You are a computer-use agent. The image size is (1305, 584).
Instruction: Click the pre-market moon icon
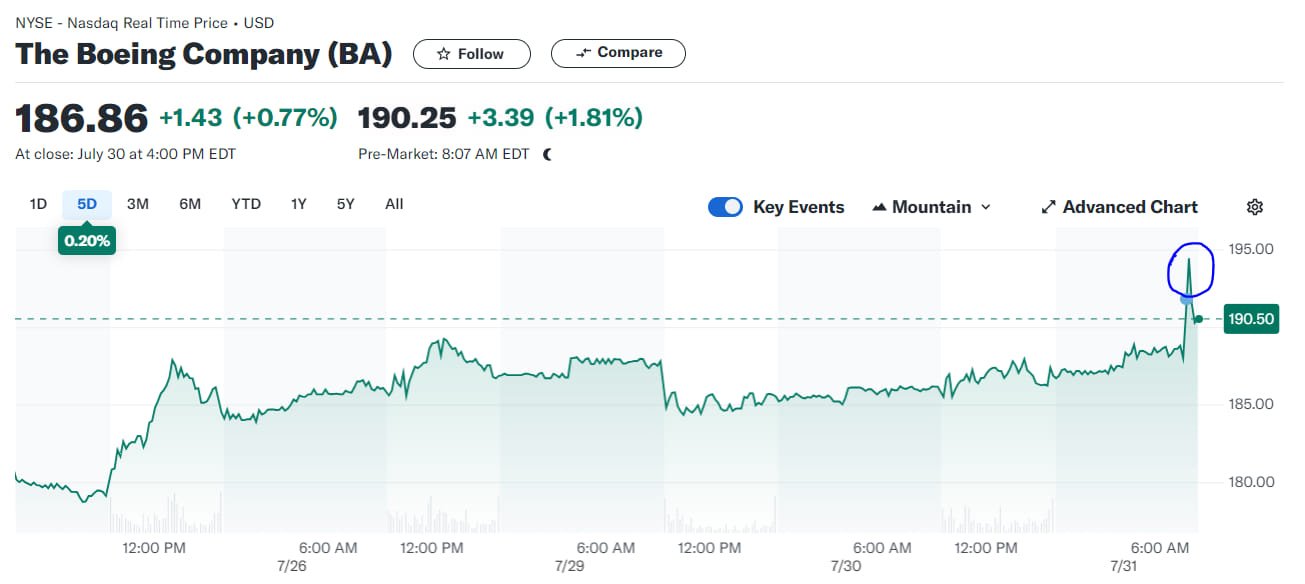point(547,154)
